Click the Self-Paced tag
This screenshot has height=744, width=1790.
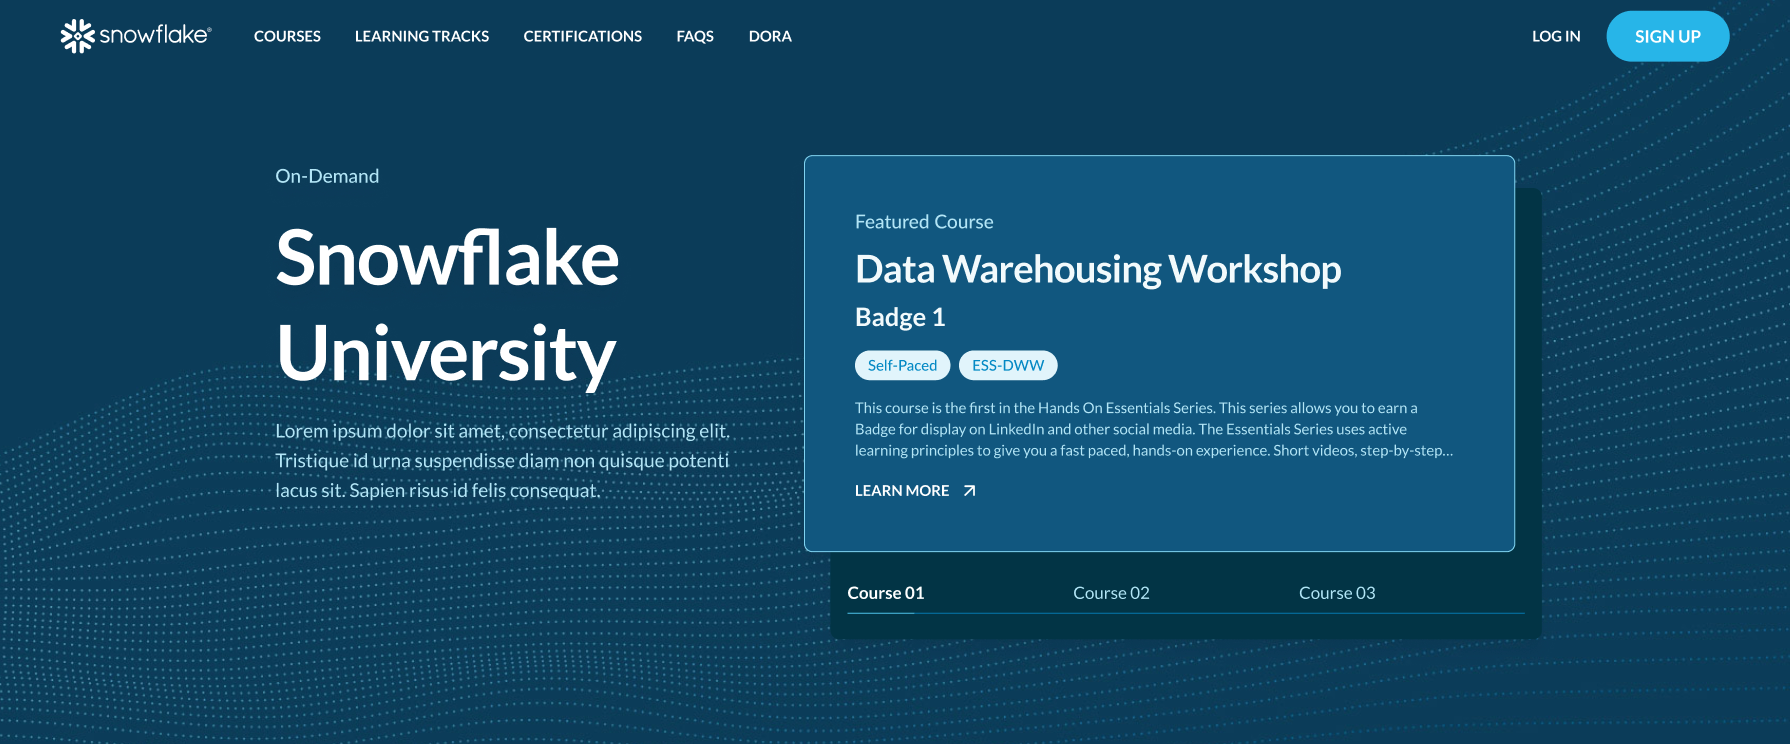click(902, 366)
